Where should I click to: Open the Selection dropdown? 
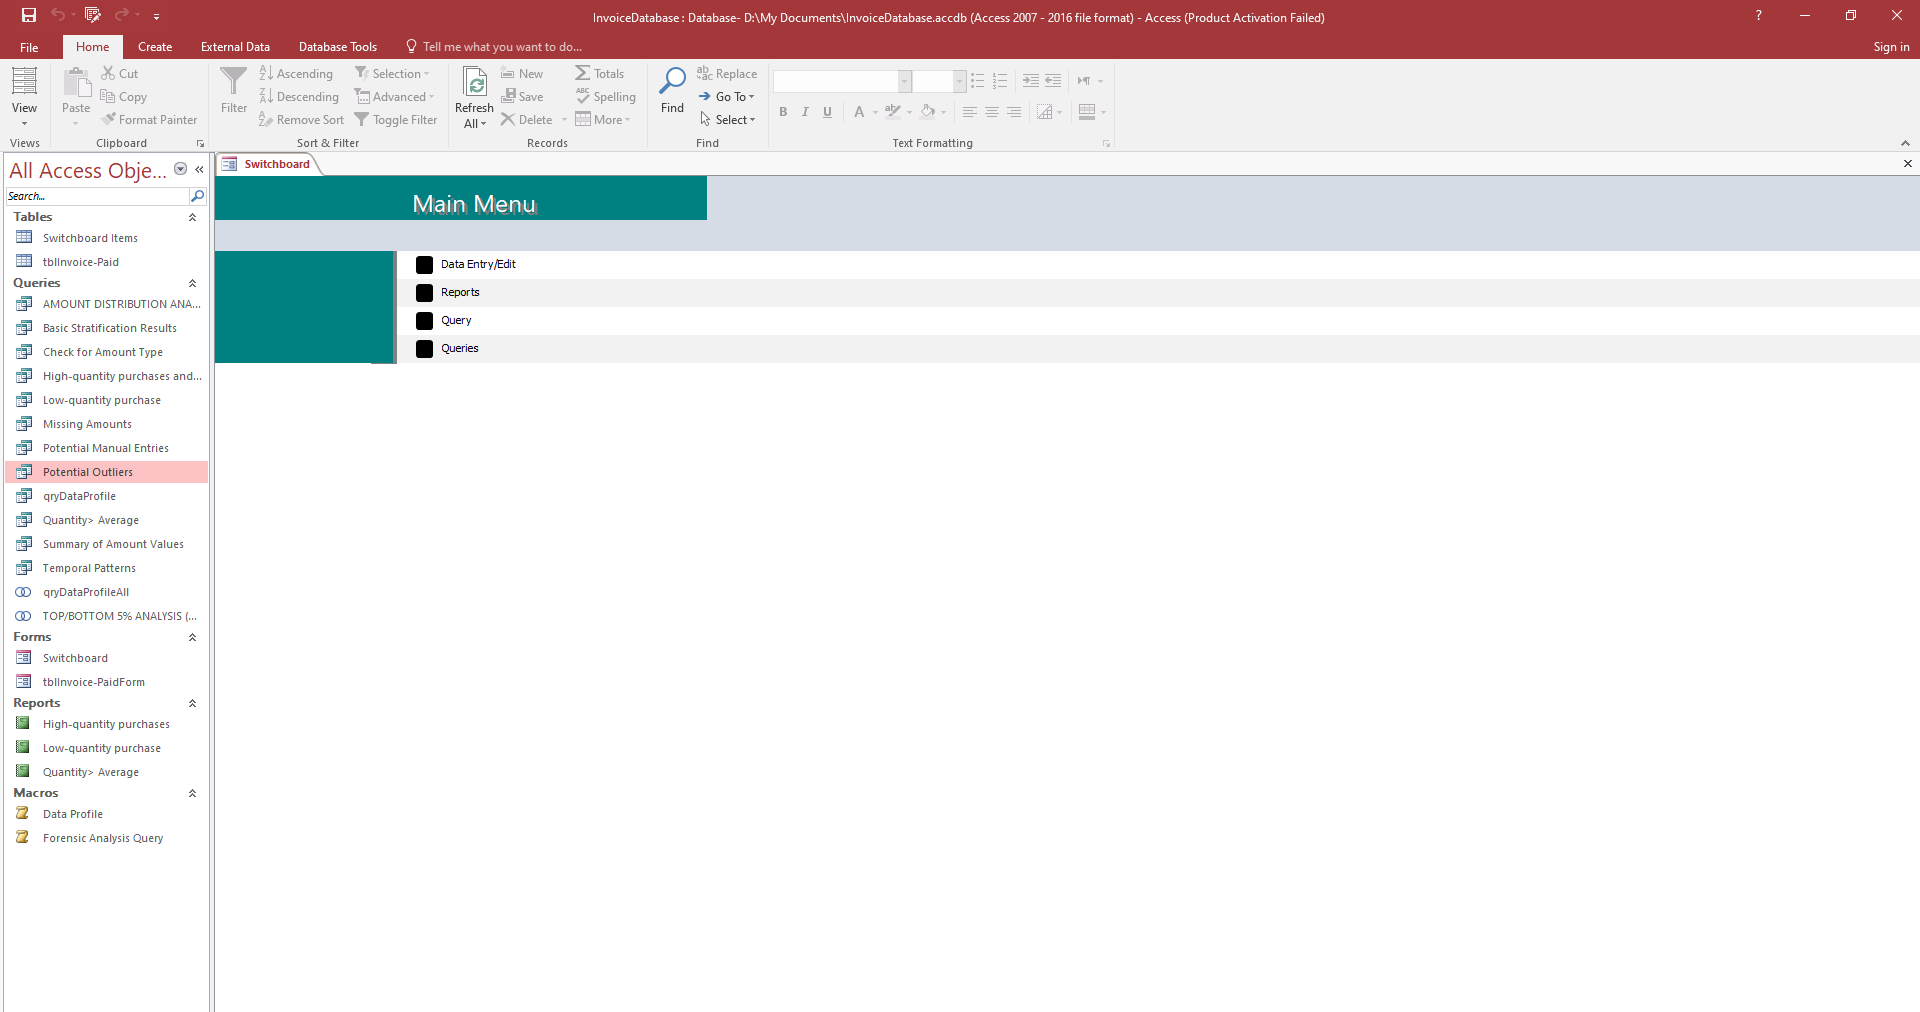[392, 74]
